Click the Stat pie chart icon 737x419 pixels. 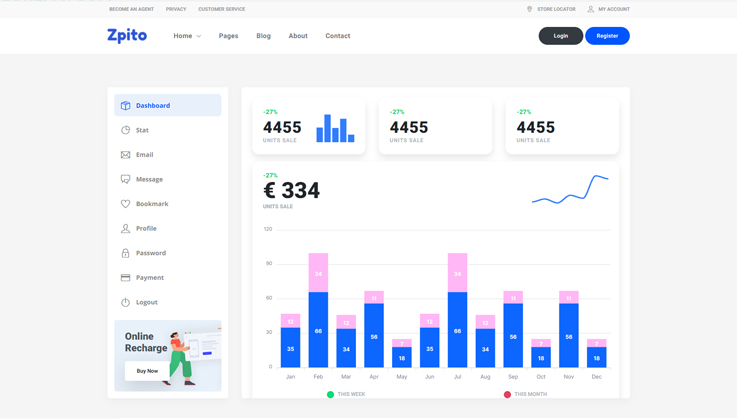coord(126,130)
